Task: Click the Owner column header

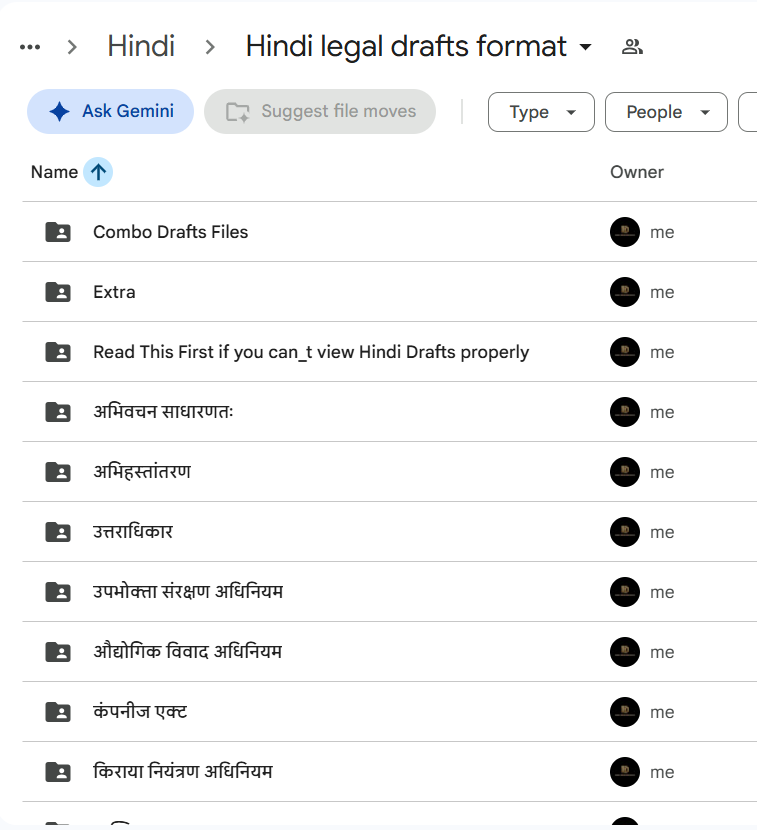Action: pyautogui.click(x=636, y=172)
